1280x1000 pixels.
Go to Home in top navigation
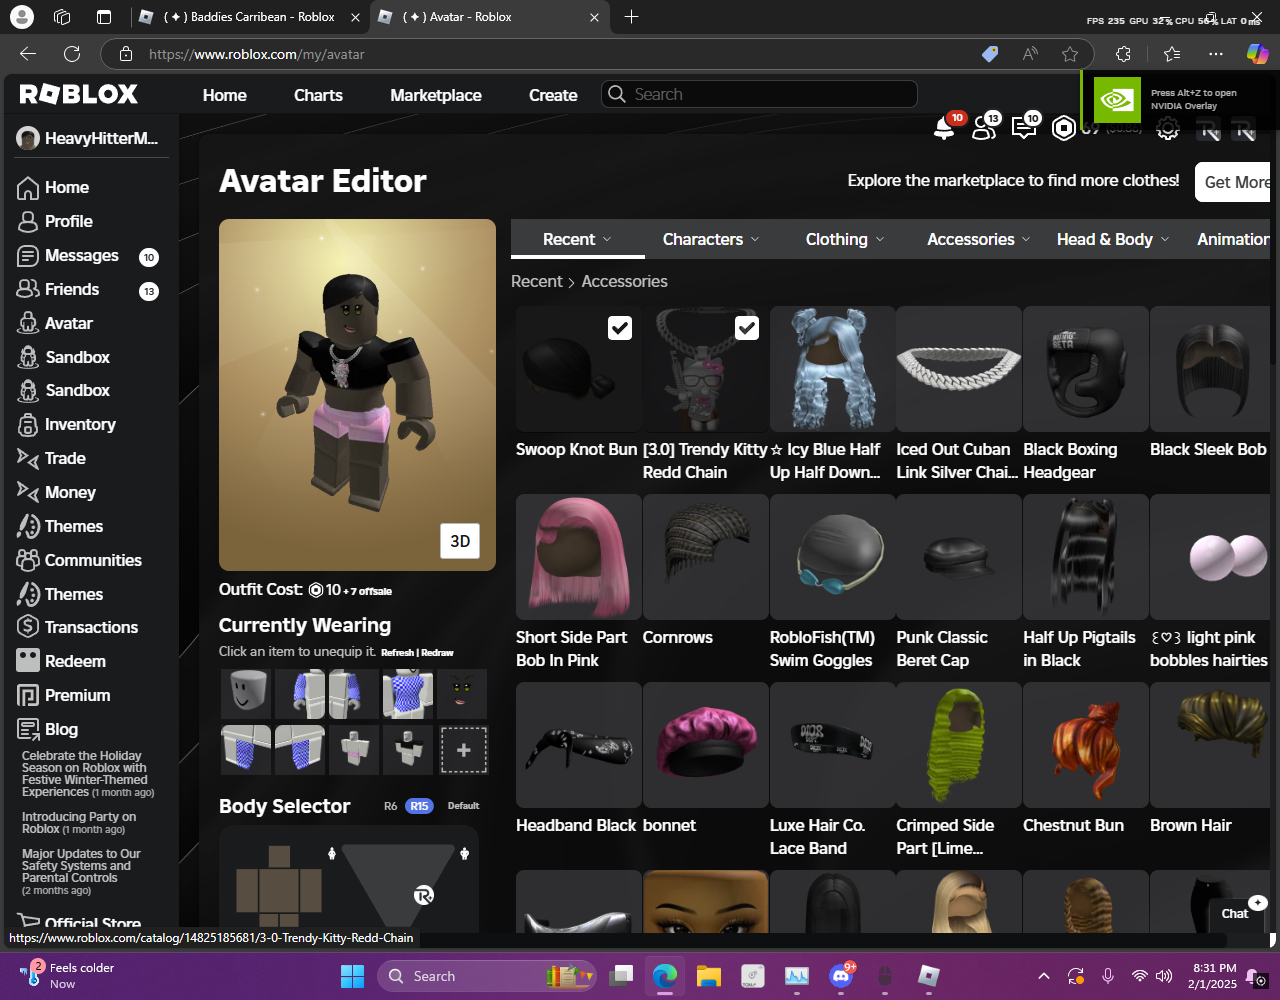225,95
